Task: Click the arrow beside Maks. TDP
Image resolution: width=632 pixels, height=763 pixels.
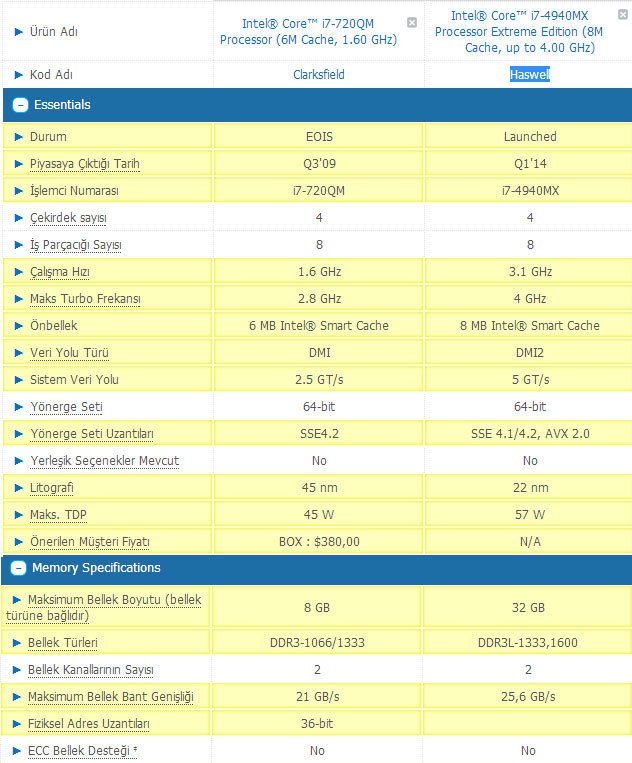Action: click(18, 515)
